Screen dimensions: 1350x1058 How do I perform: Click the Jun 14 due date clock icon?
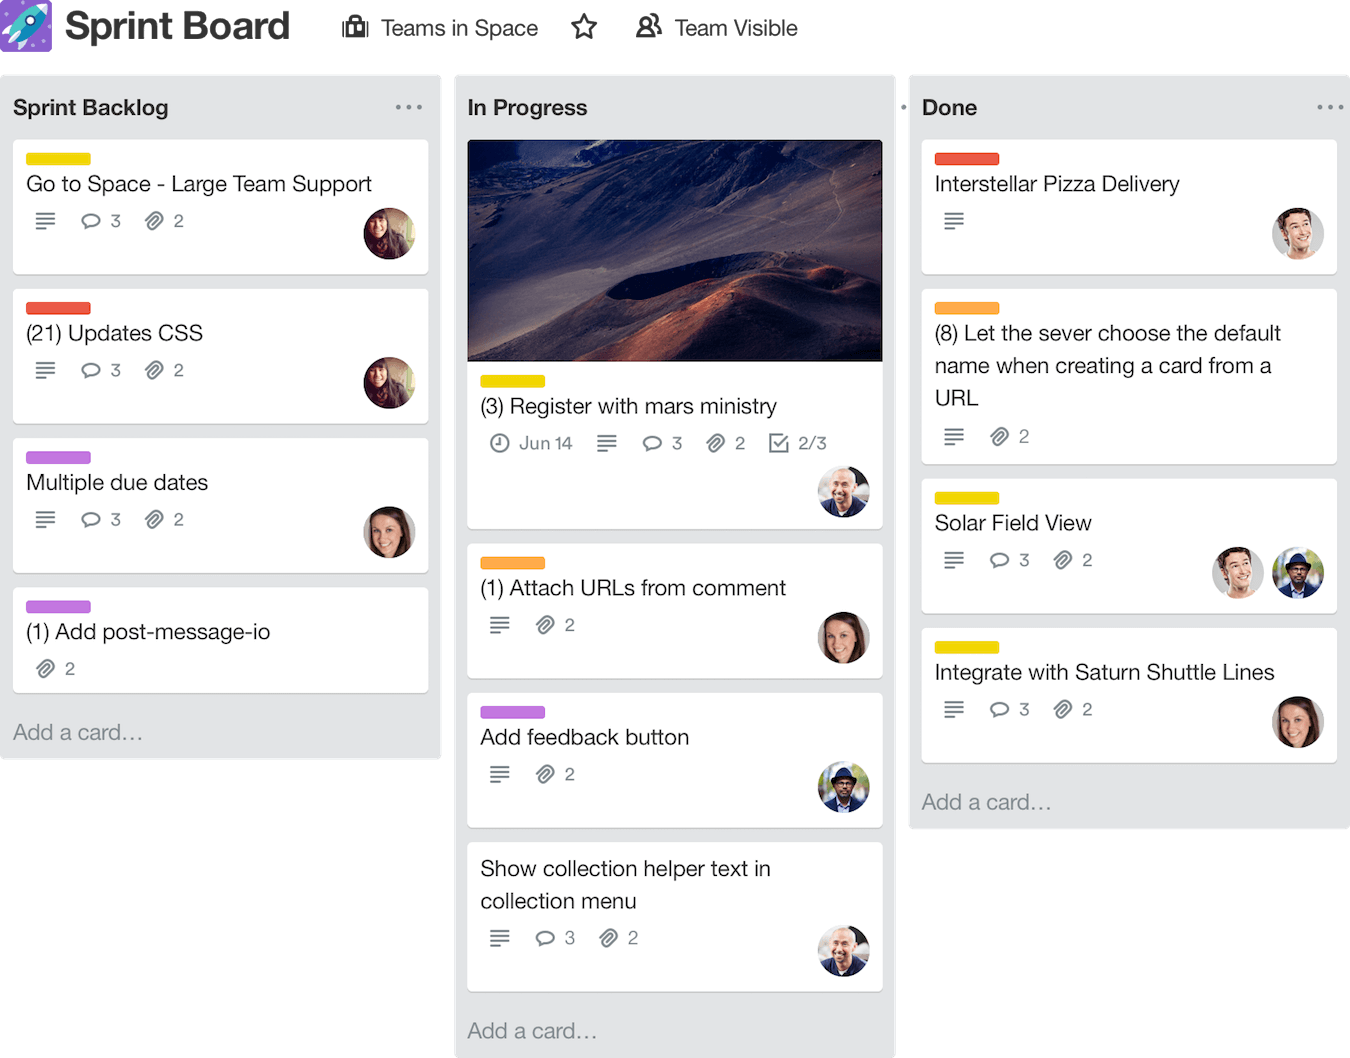(500, 443)
